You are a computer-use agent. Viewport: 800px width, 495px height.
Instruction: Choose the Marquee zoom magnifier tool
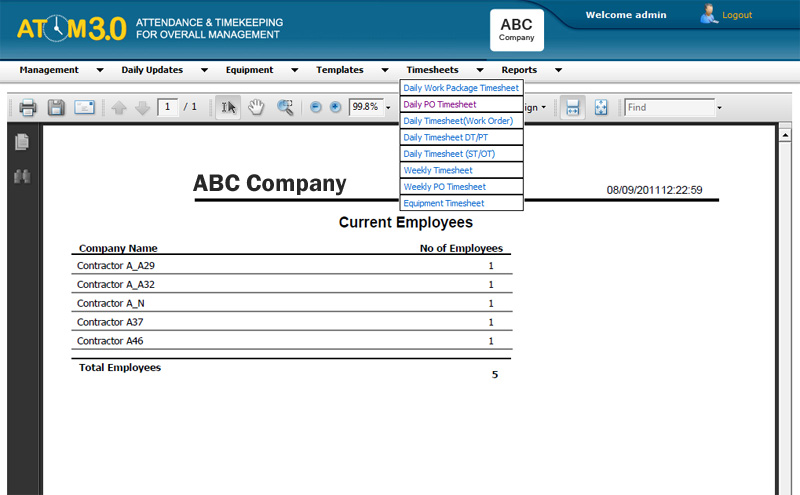285,107
